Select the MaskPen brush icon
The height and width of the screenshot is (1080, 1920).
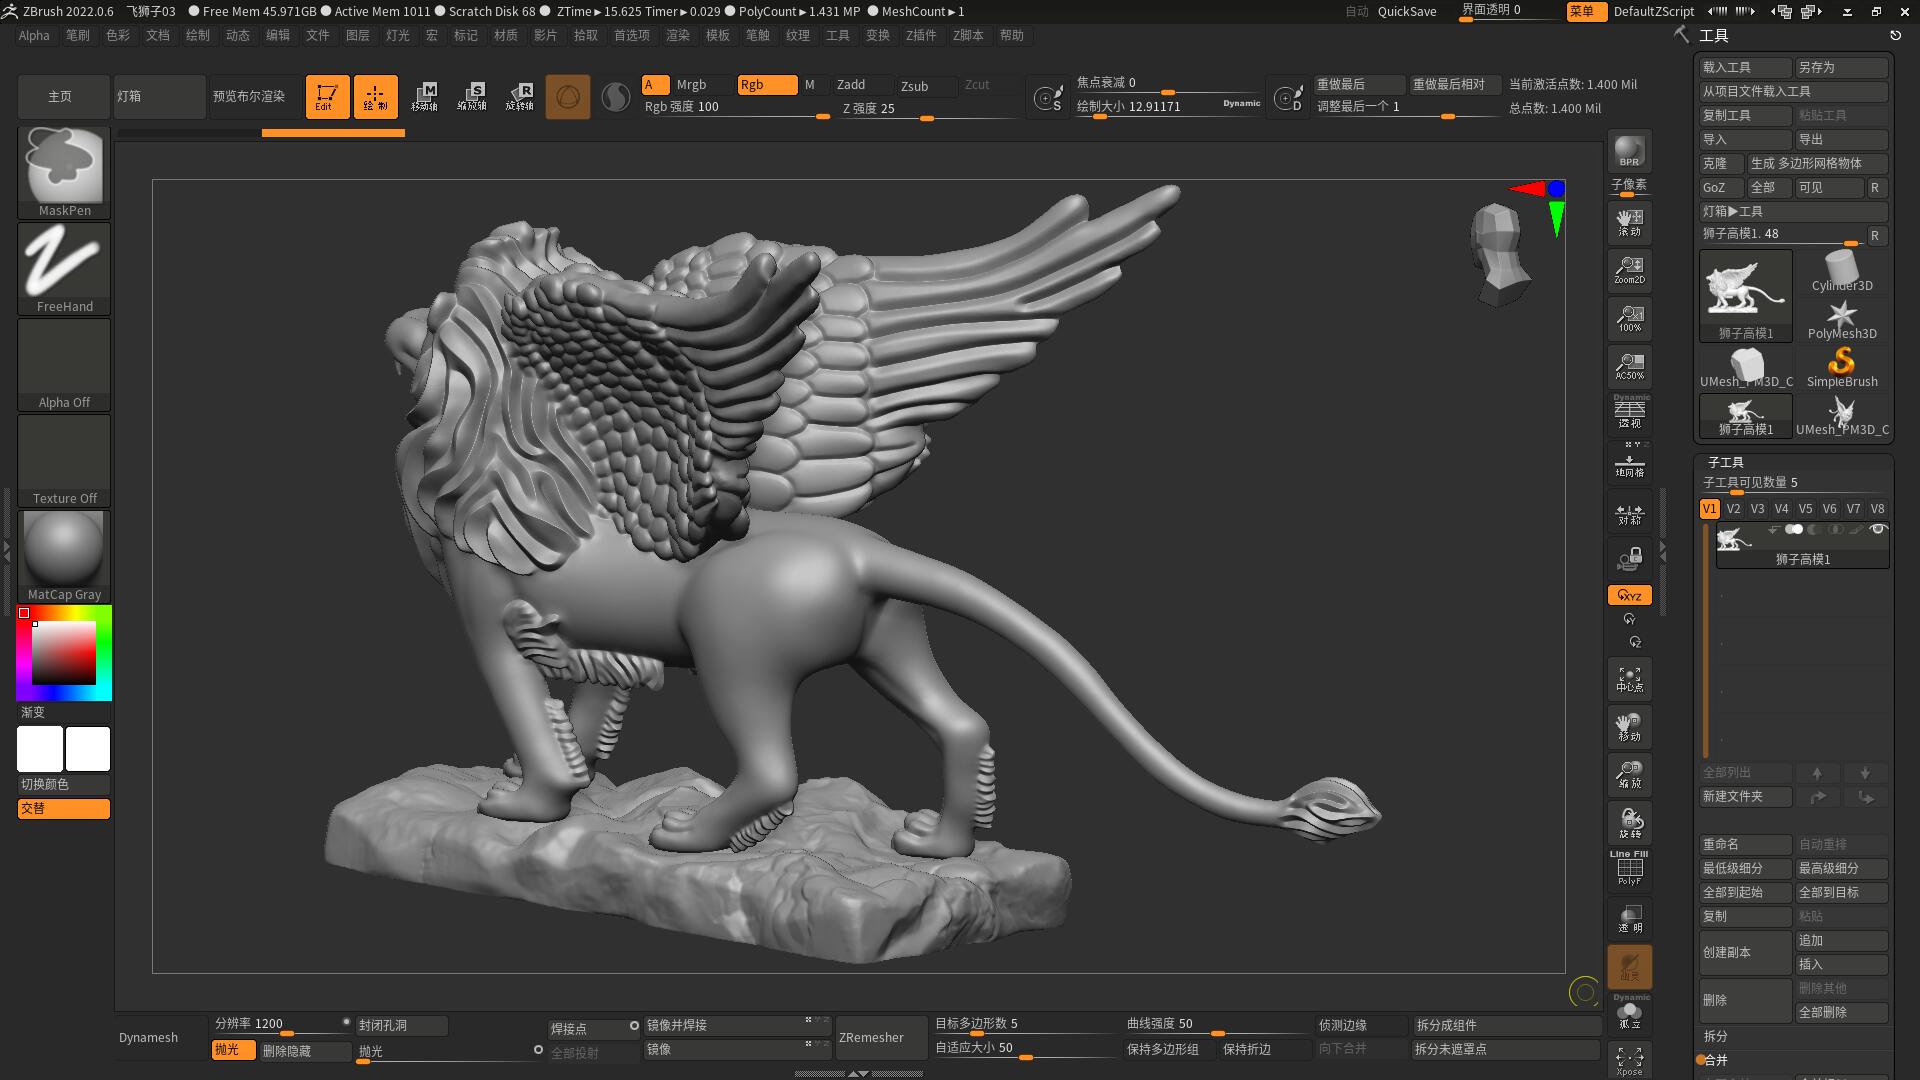63,165
